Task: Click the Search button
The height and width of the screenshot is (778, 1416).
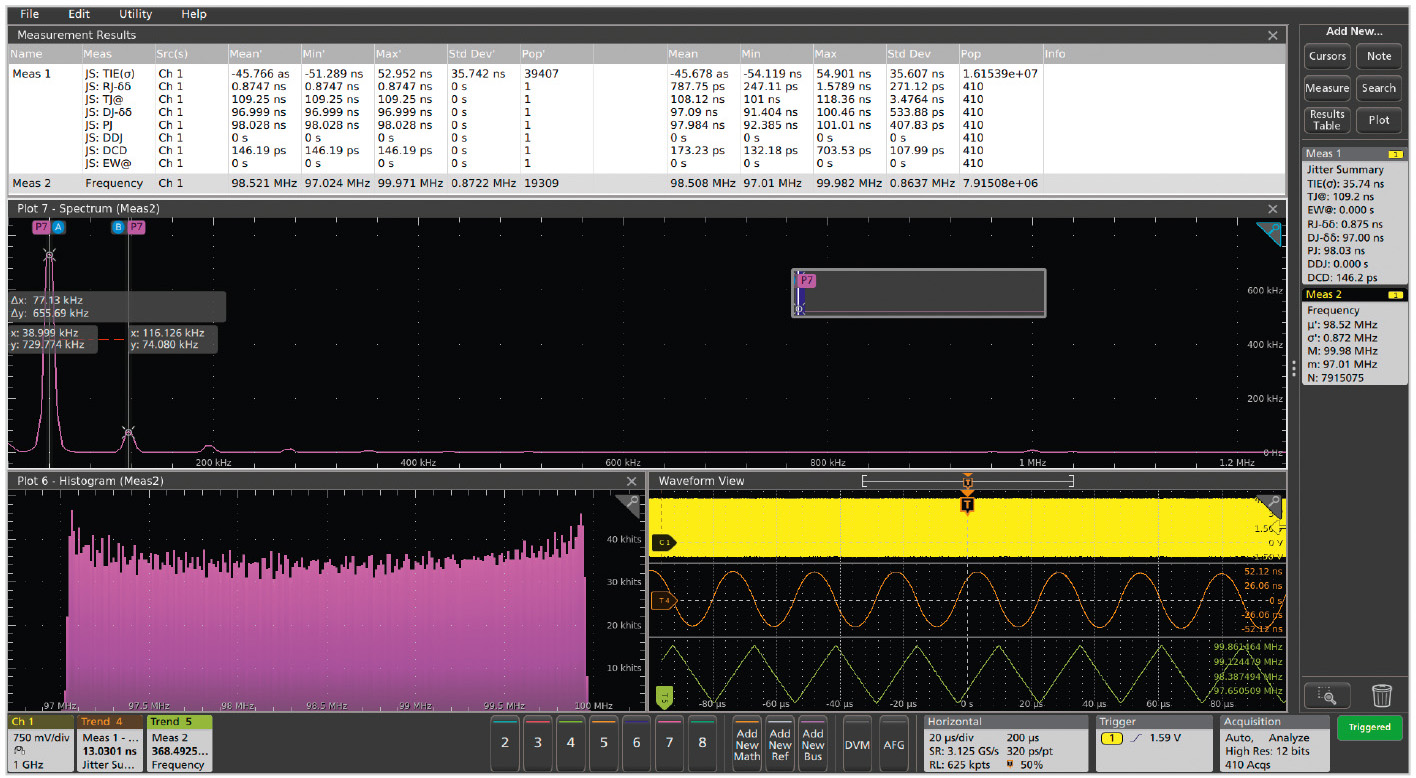Action: [1379, 88]
